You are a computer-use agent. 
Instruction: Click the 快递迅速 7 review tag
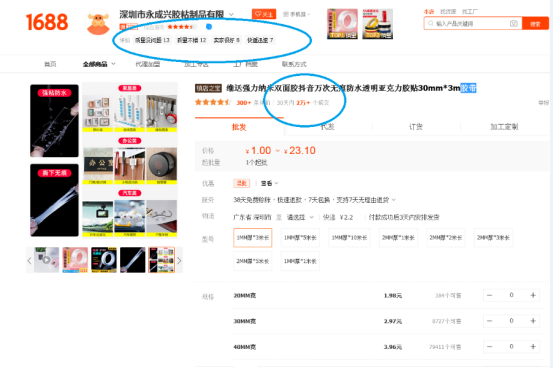260,40
